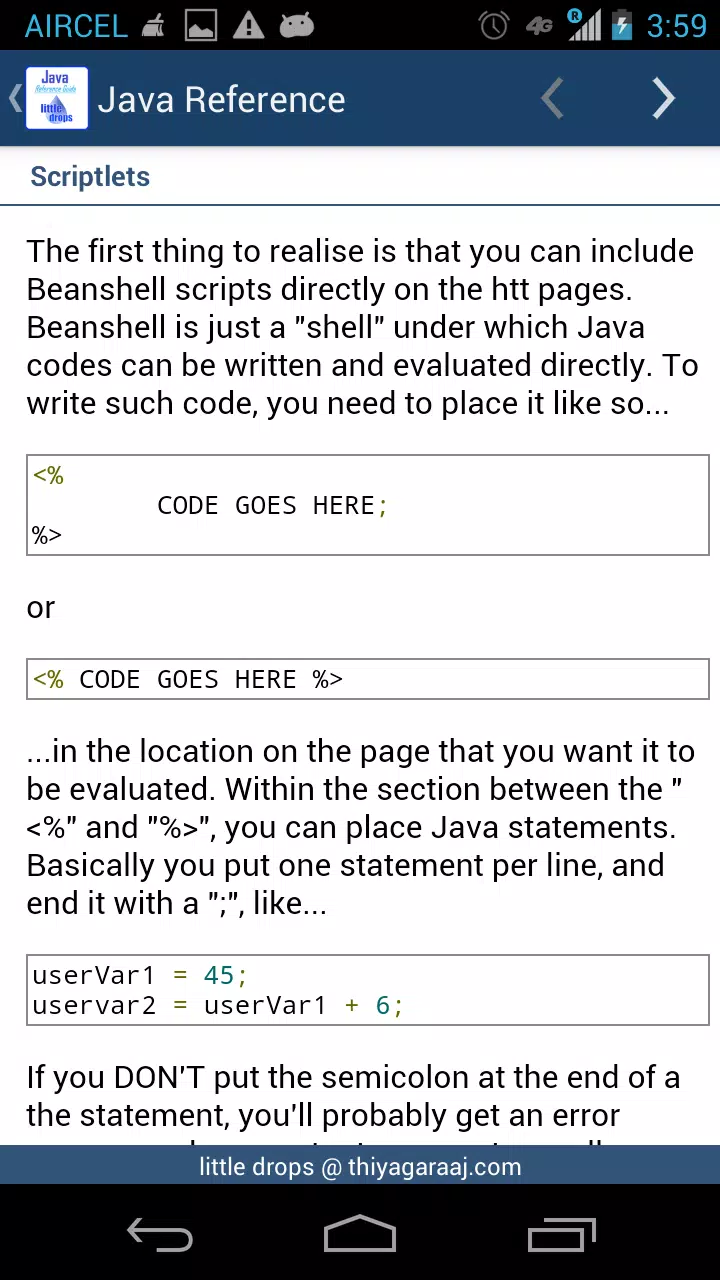
Task: Go to the previous page arrow
Action: [x=552, y=99]
